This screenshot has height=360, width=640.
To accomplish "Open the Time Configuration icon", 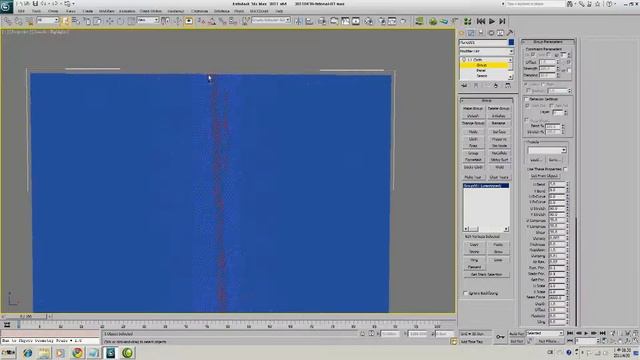I will (605, 341).
